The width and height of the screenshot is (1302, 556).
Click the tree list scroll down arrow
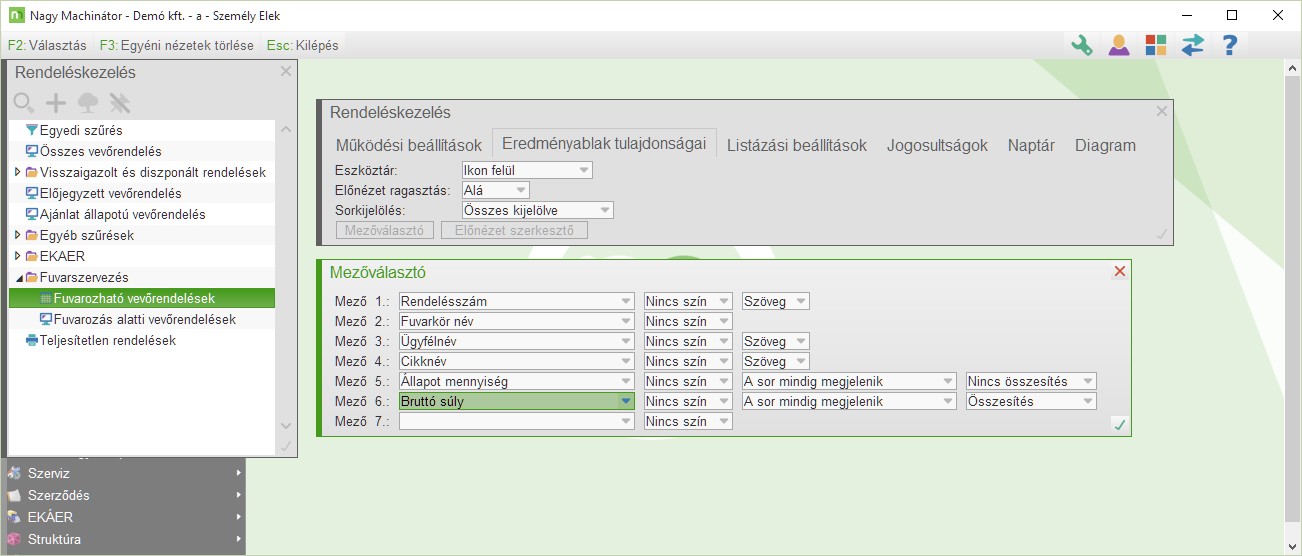coord(286,425)
